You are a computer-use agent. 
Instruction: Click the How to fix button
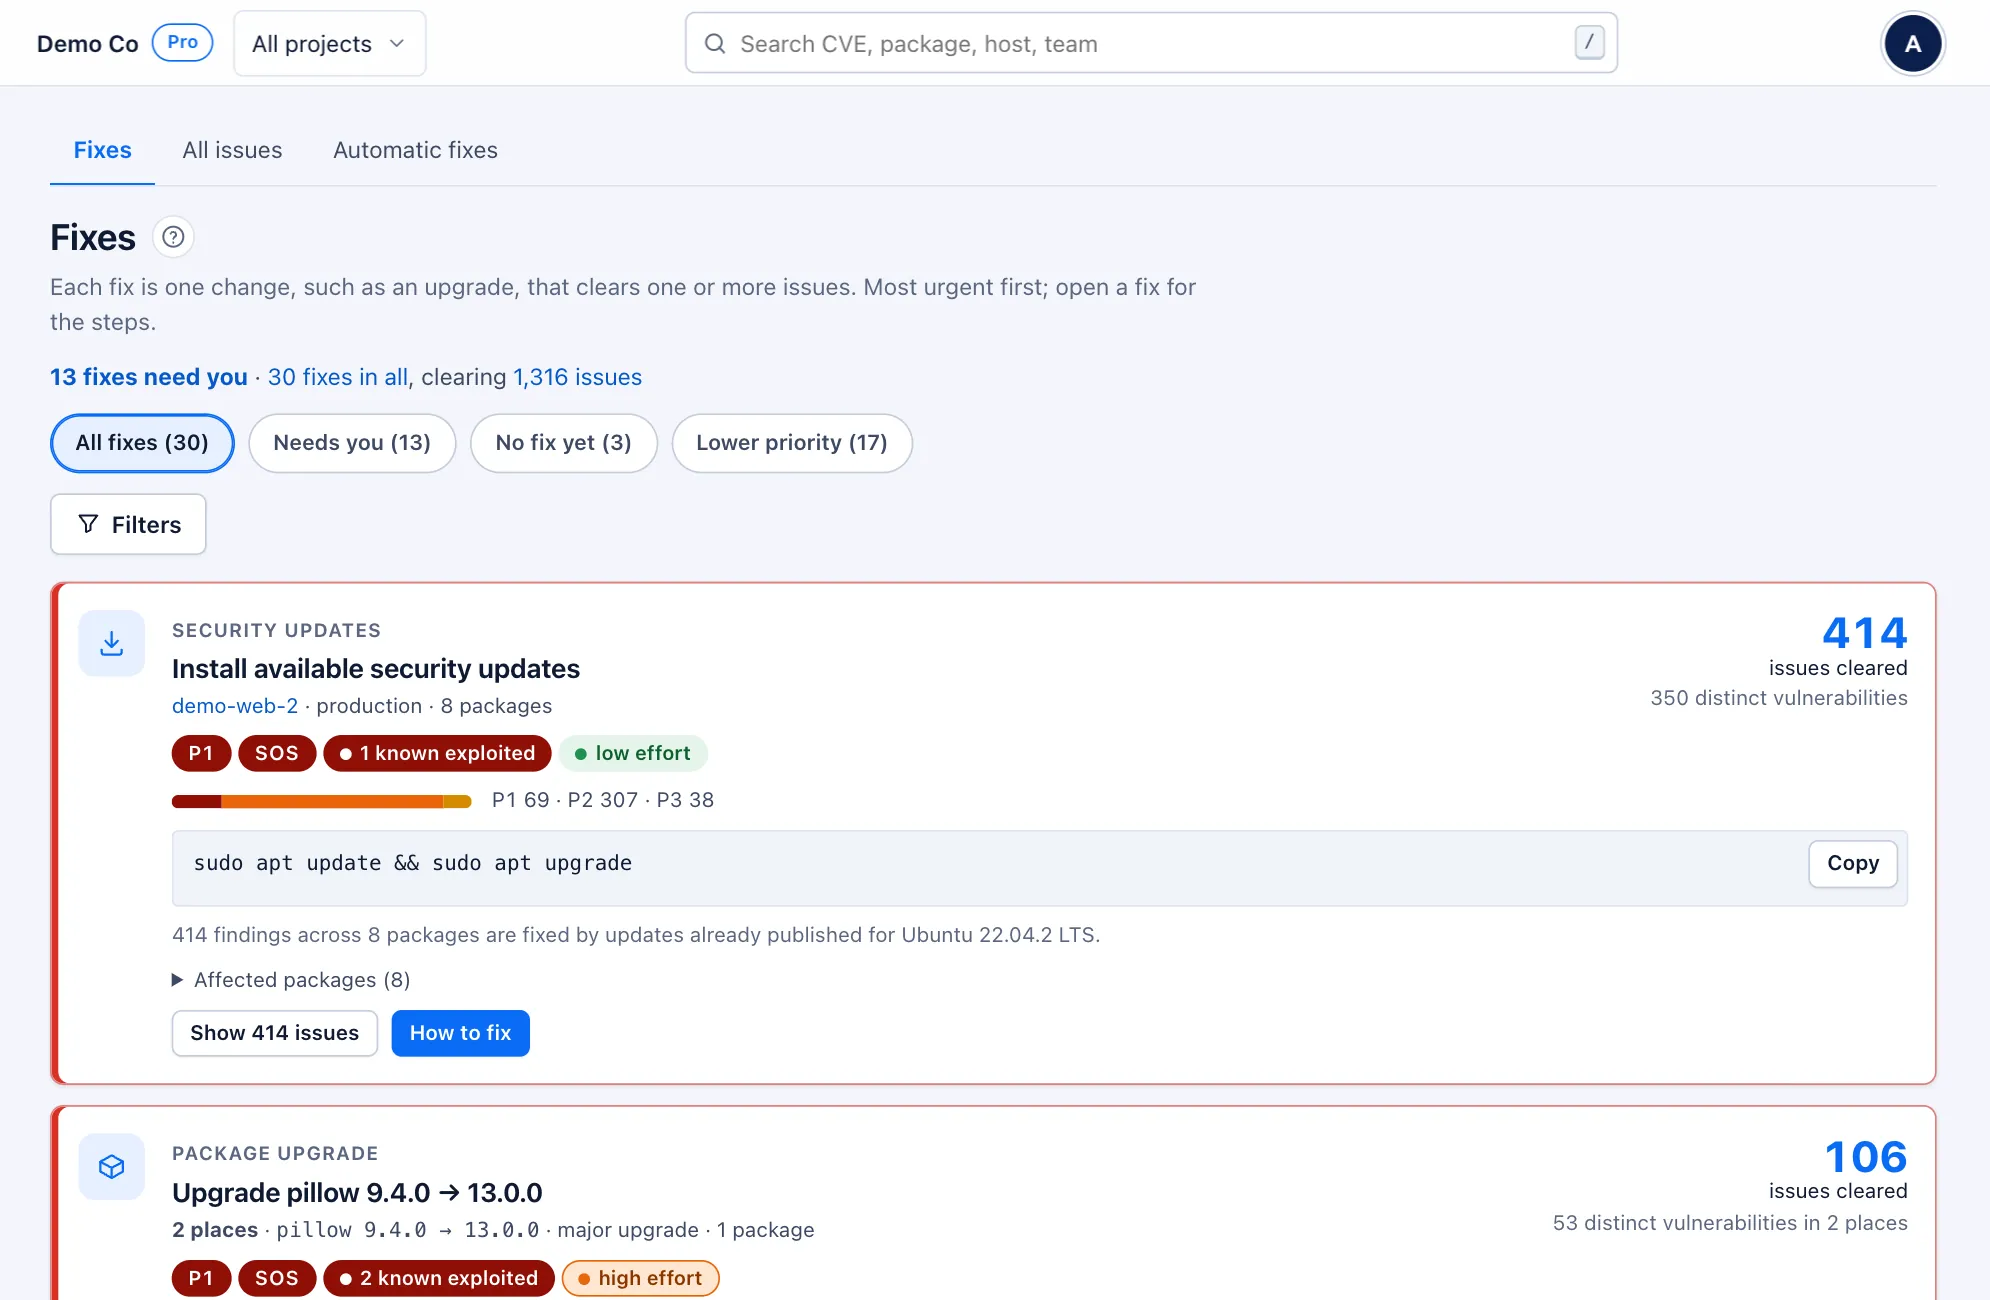461,1033
